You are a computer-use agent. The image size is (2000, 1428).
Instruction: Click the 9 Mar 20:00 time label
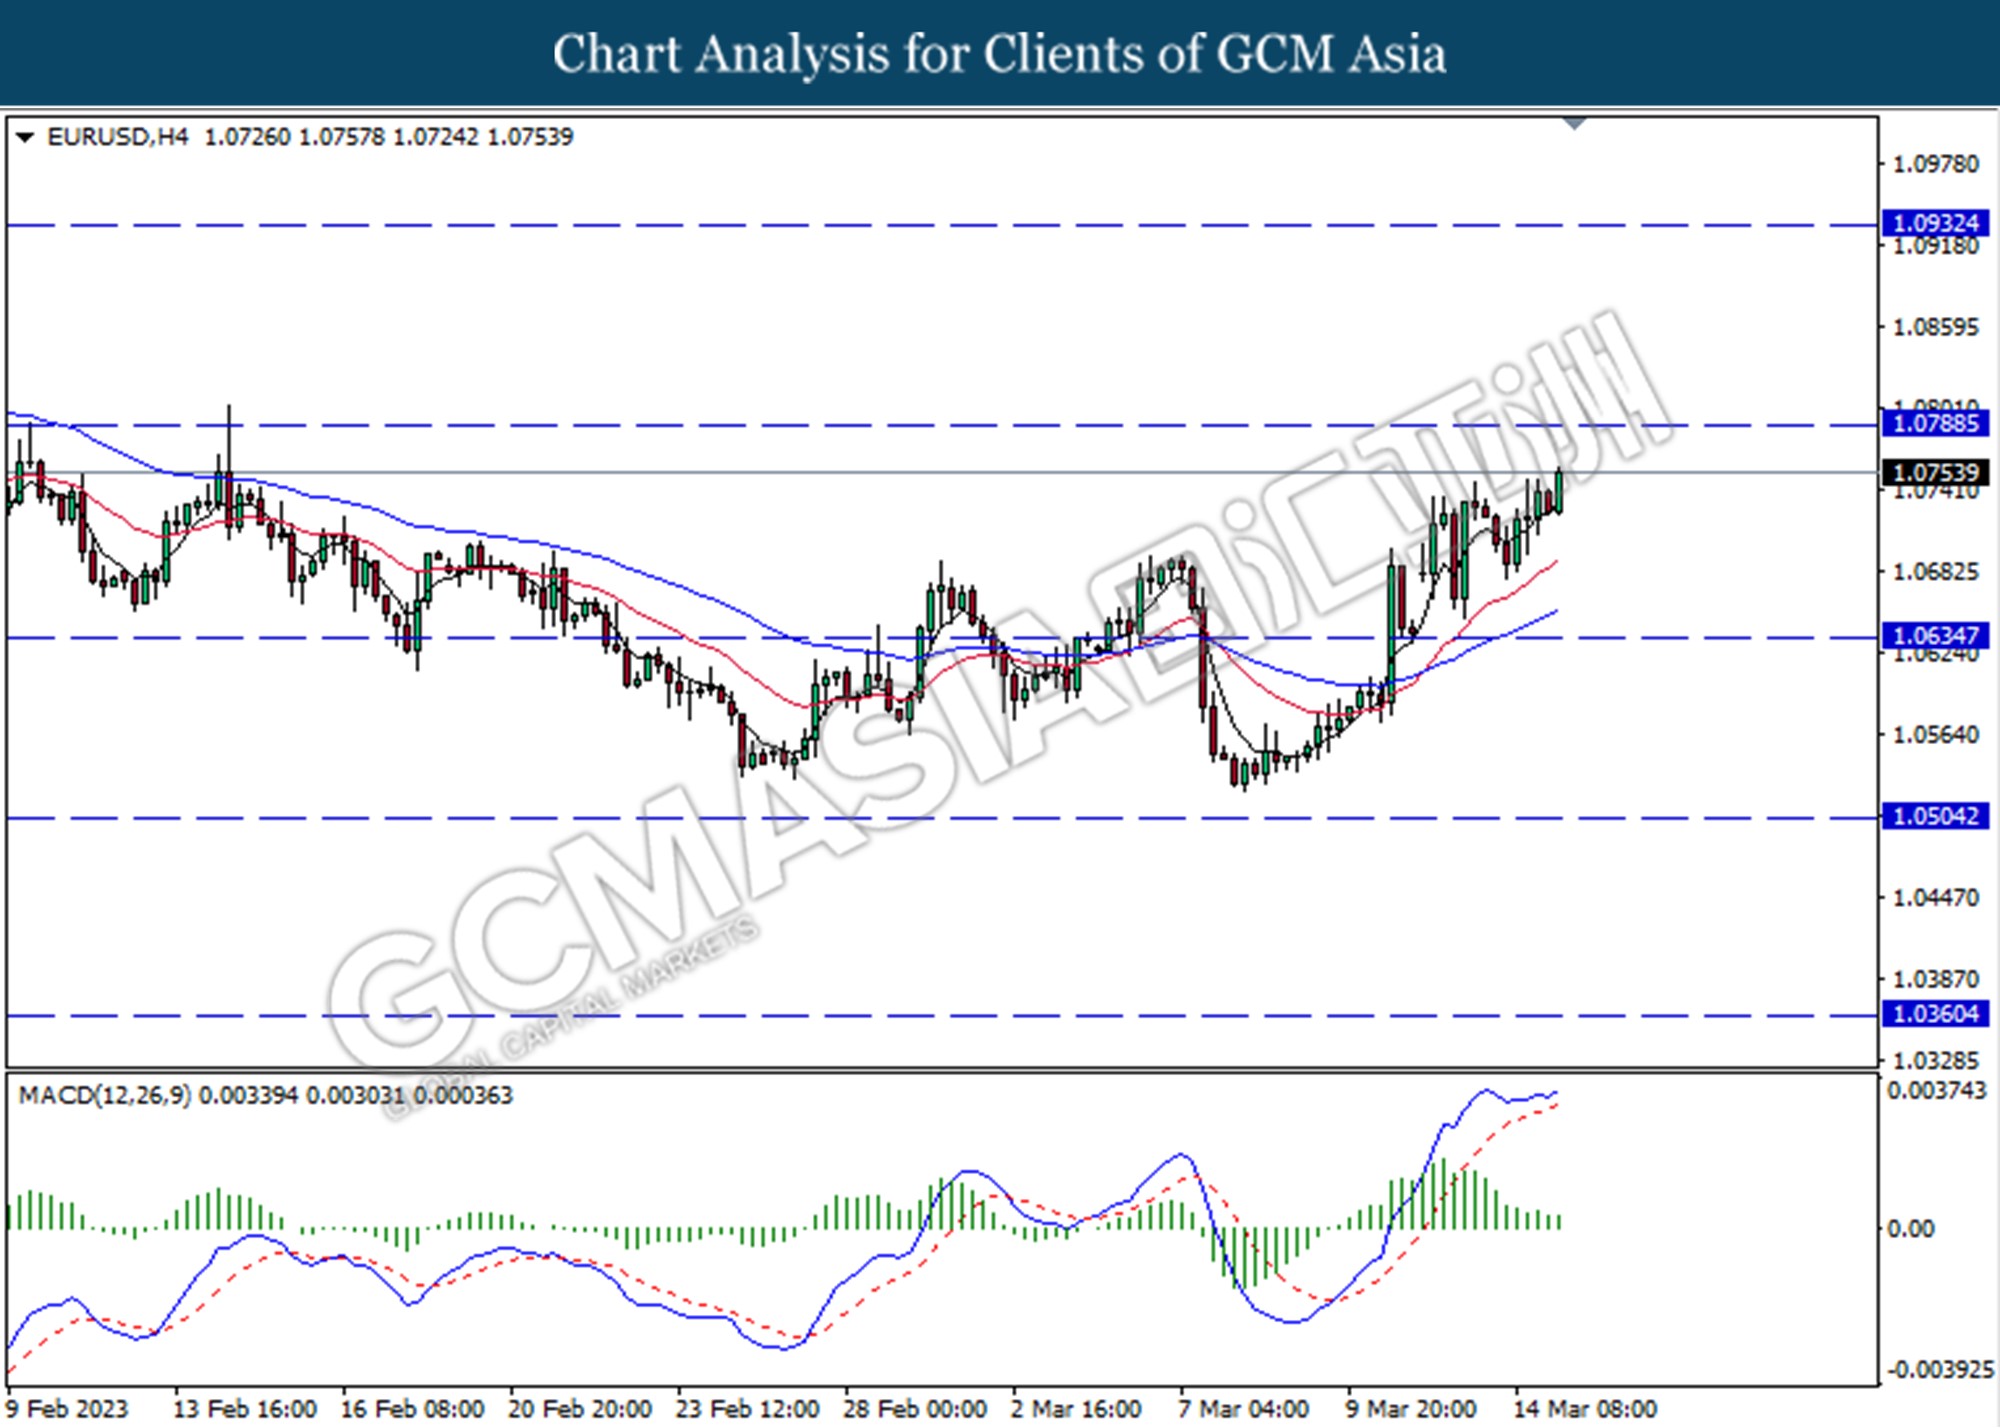point(1410,1409)
